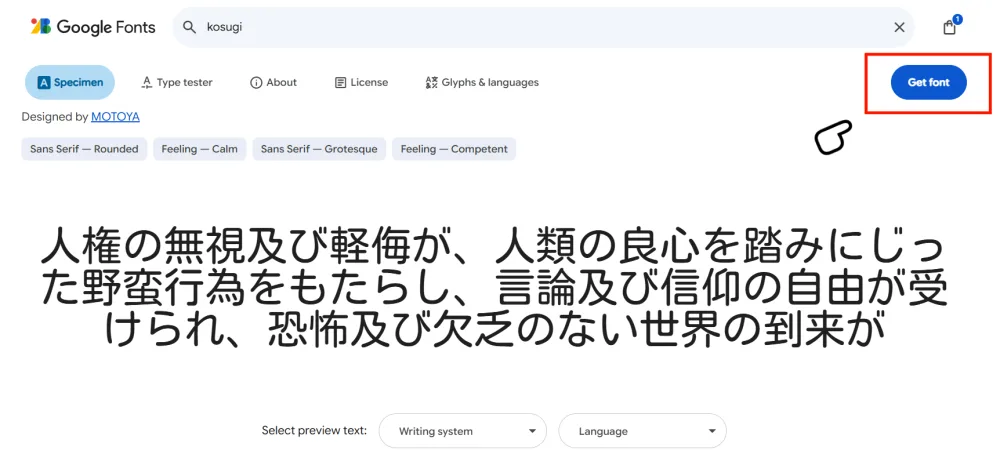Click into the search box containing kosugi
The height and width of the screenshot is (465, 1000).
540,27
